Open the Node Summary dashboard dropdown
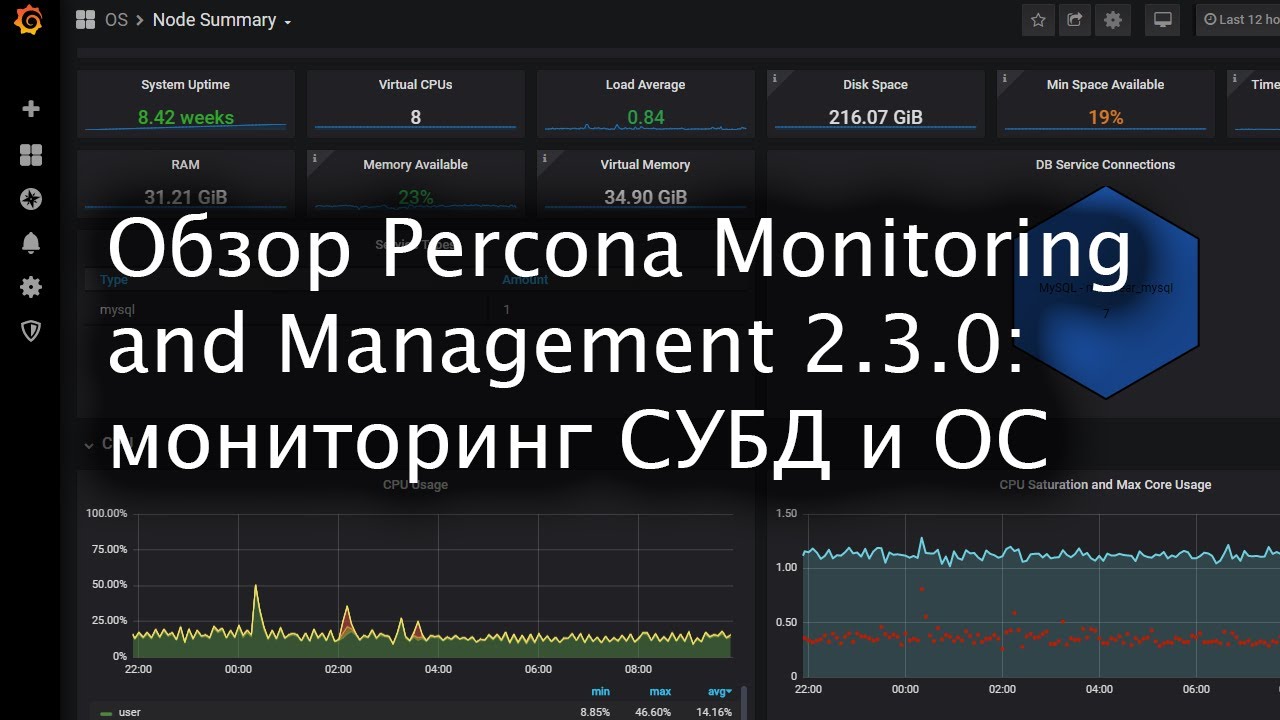 [222, 20]
